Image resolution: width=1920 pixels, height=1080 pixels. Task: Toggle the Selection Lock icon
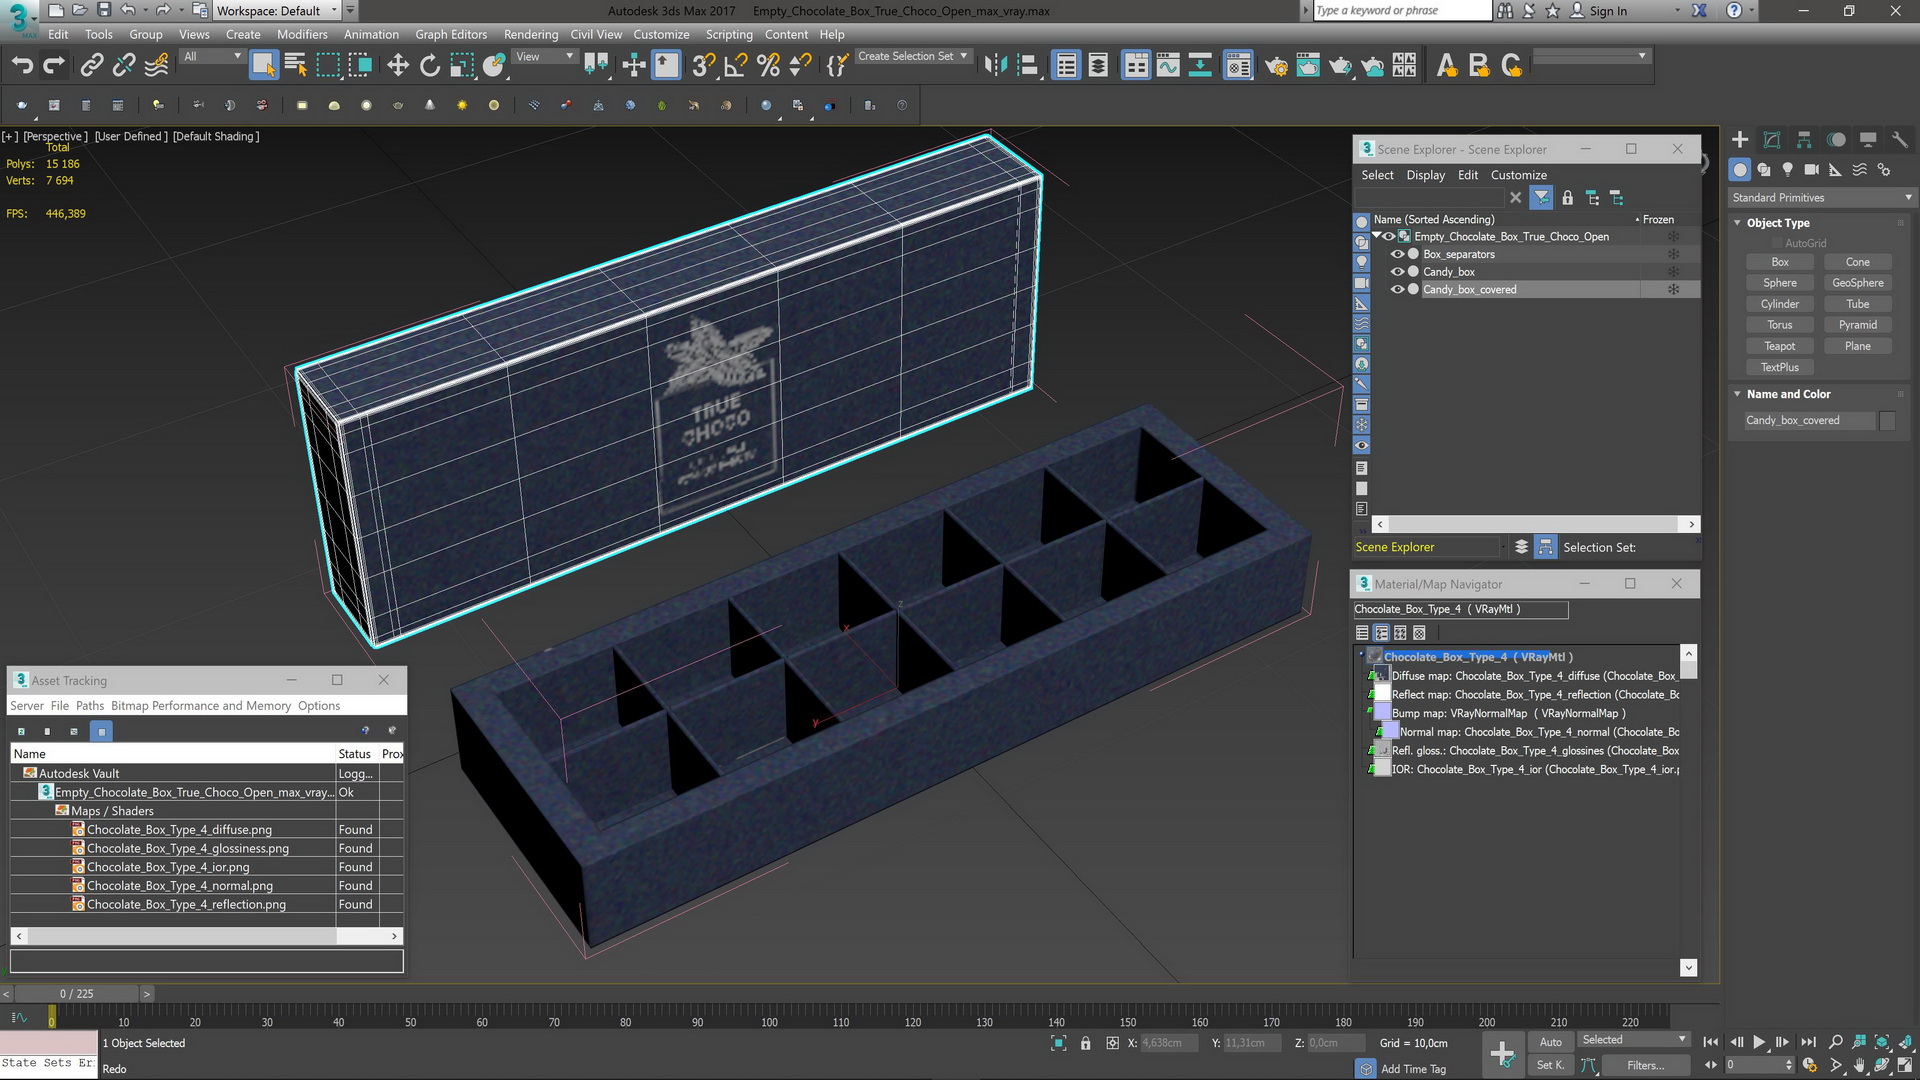tap(1085, 1043)
